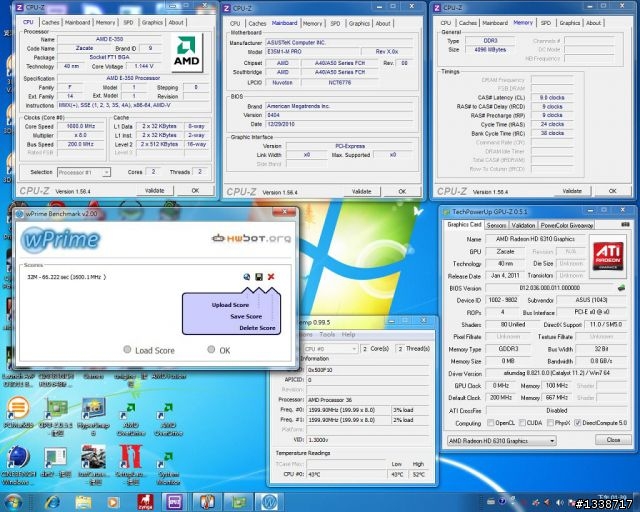Click Validate in the CPU-Z processor window
Image resolution: width=640 pixels, height=512 pixels.
click(x=155, y=191)
